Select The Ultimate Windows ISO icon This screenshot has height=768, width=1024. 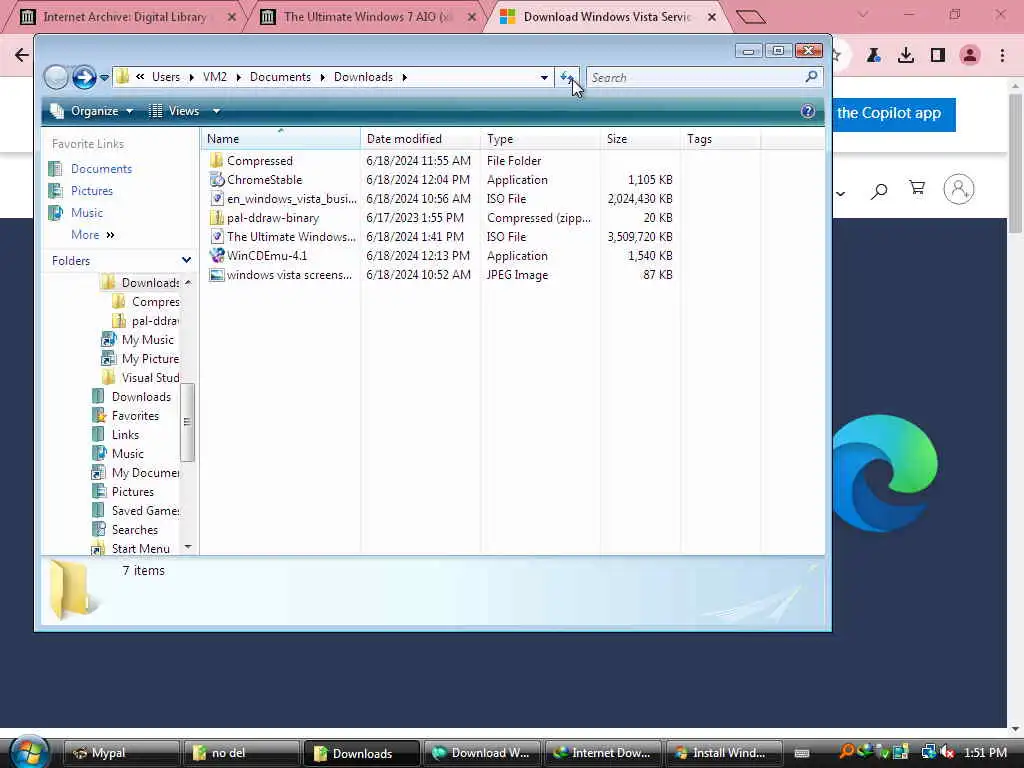click(x=216, y=236)
